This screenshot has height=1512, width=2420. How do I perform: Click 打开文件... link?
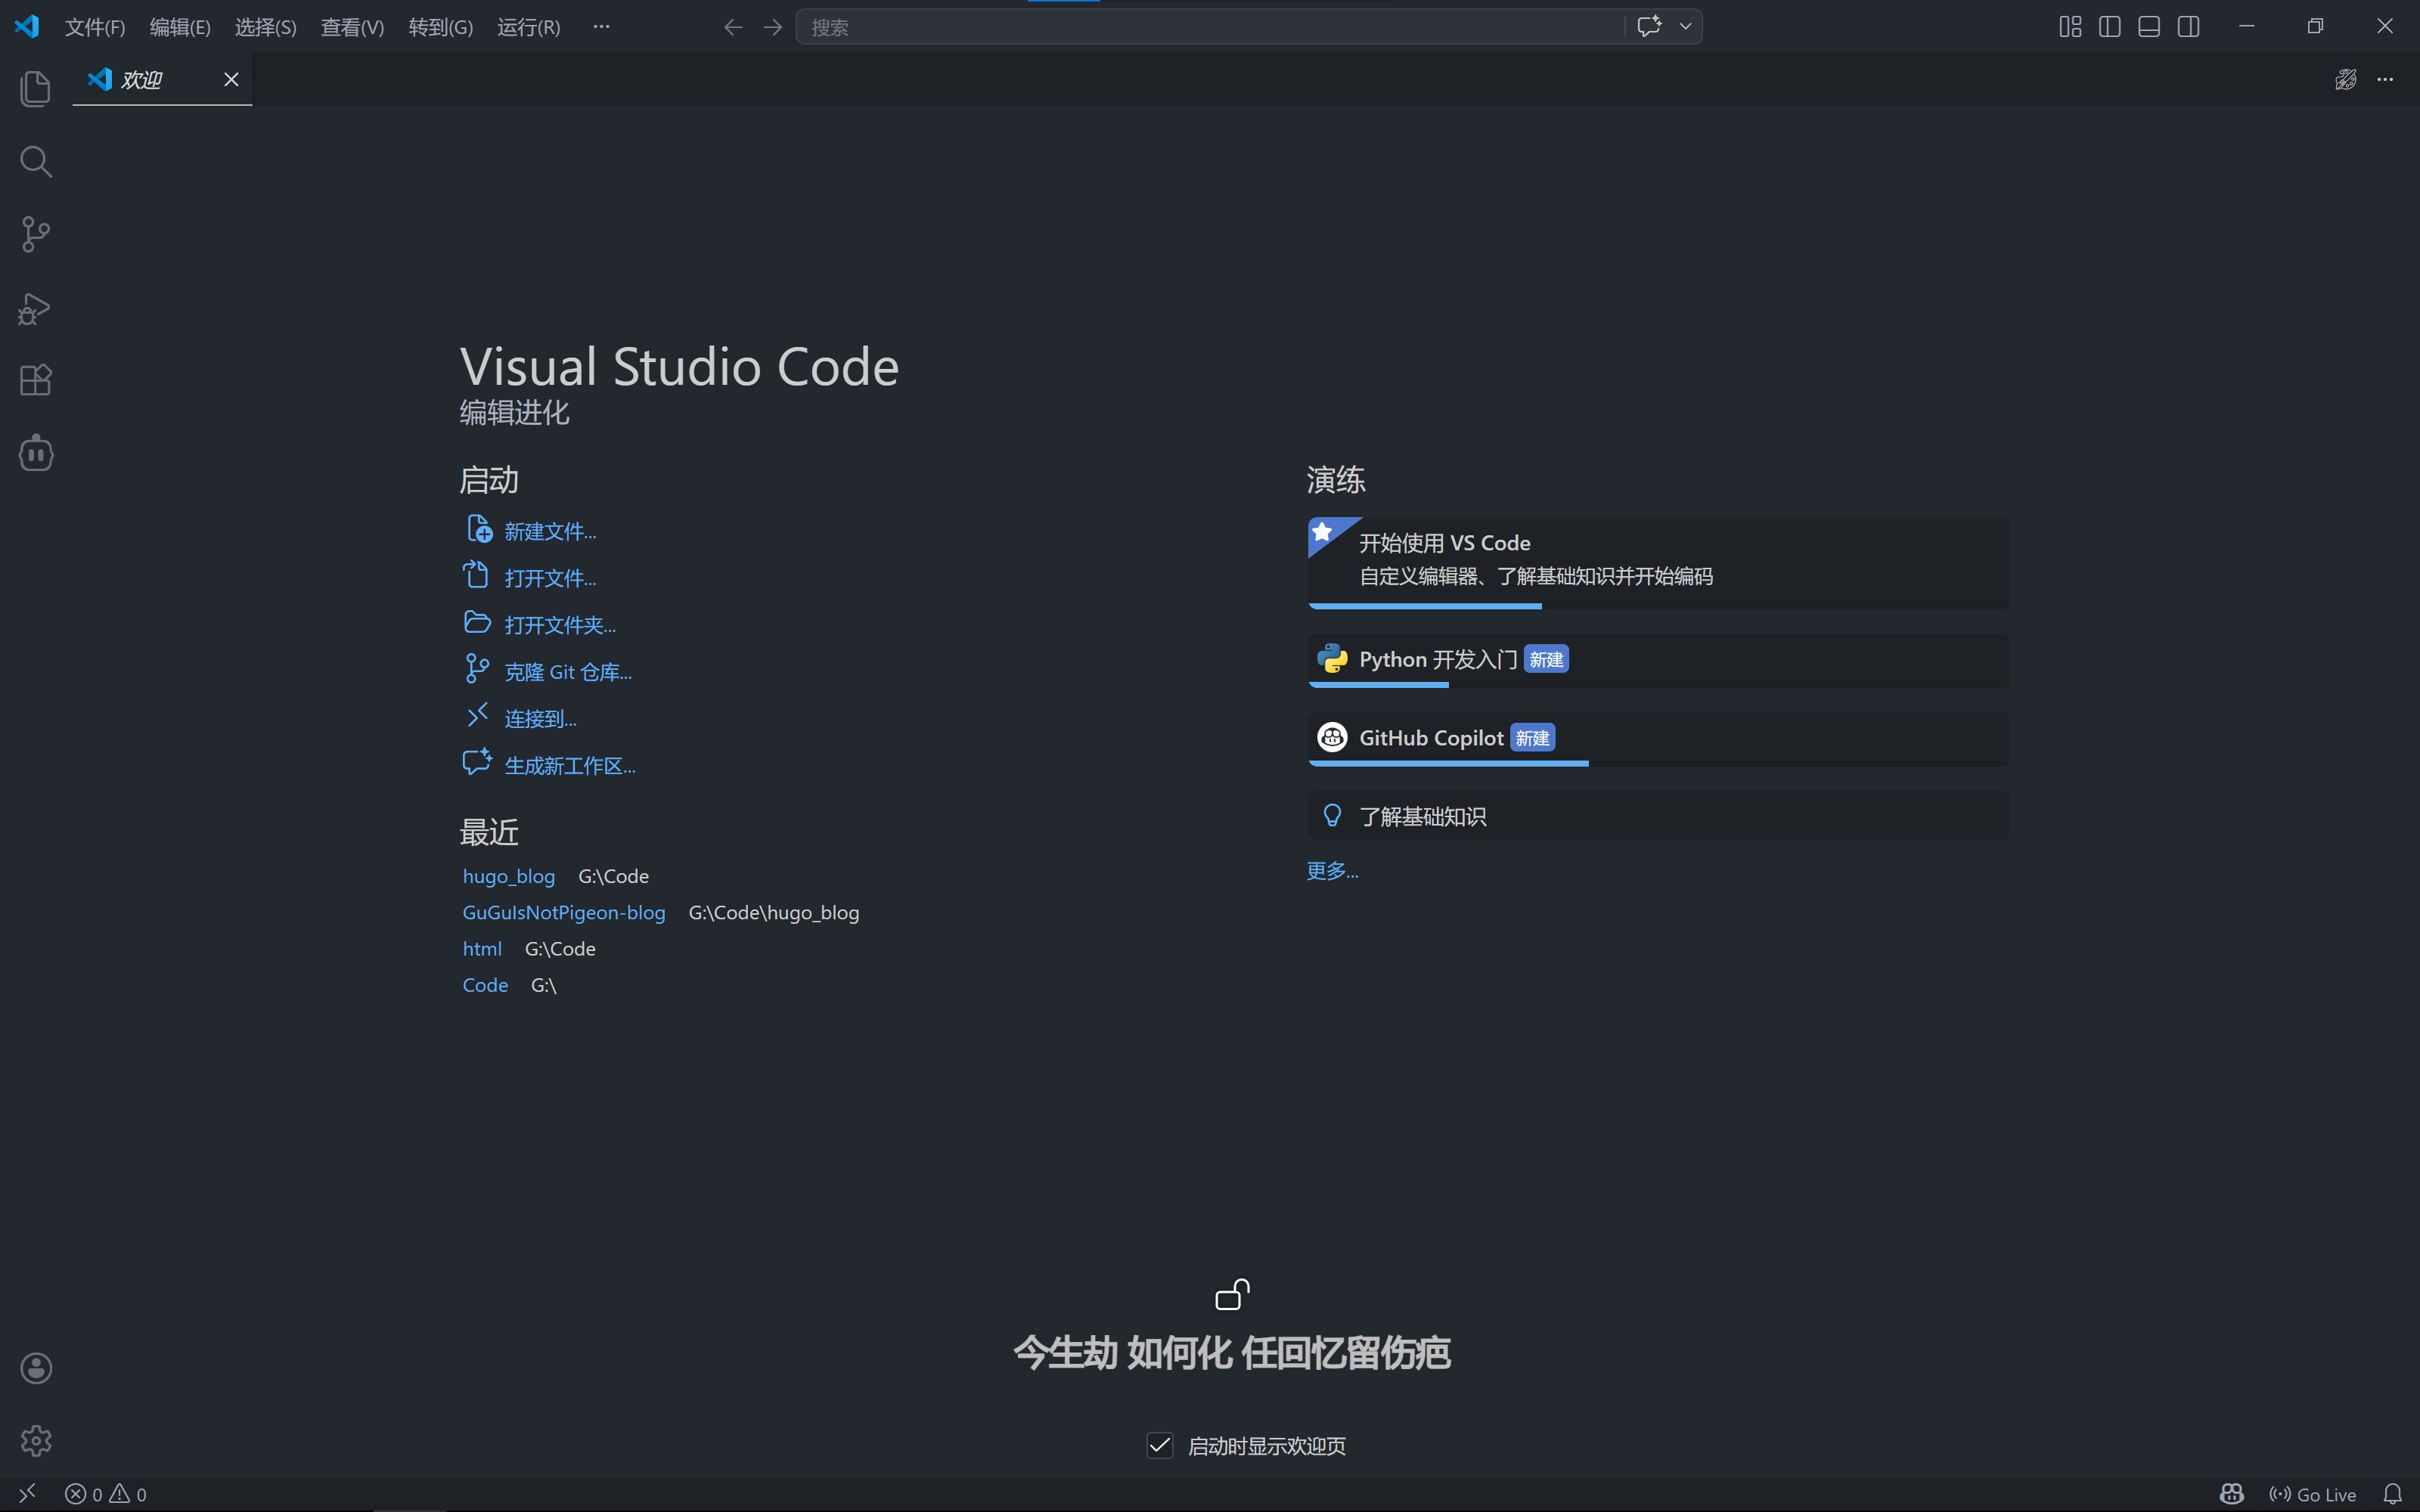click(550, 578)
